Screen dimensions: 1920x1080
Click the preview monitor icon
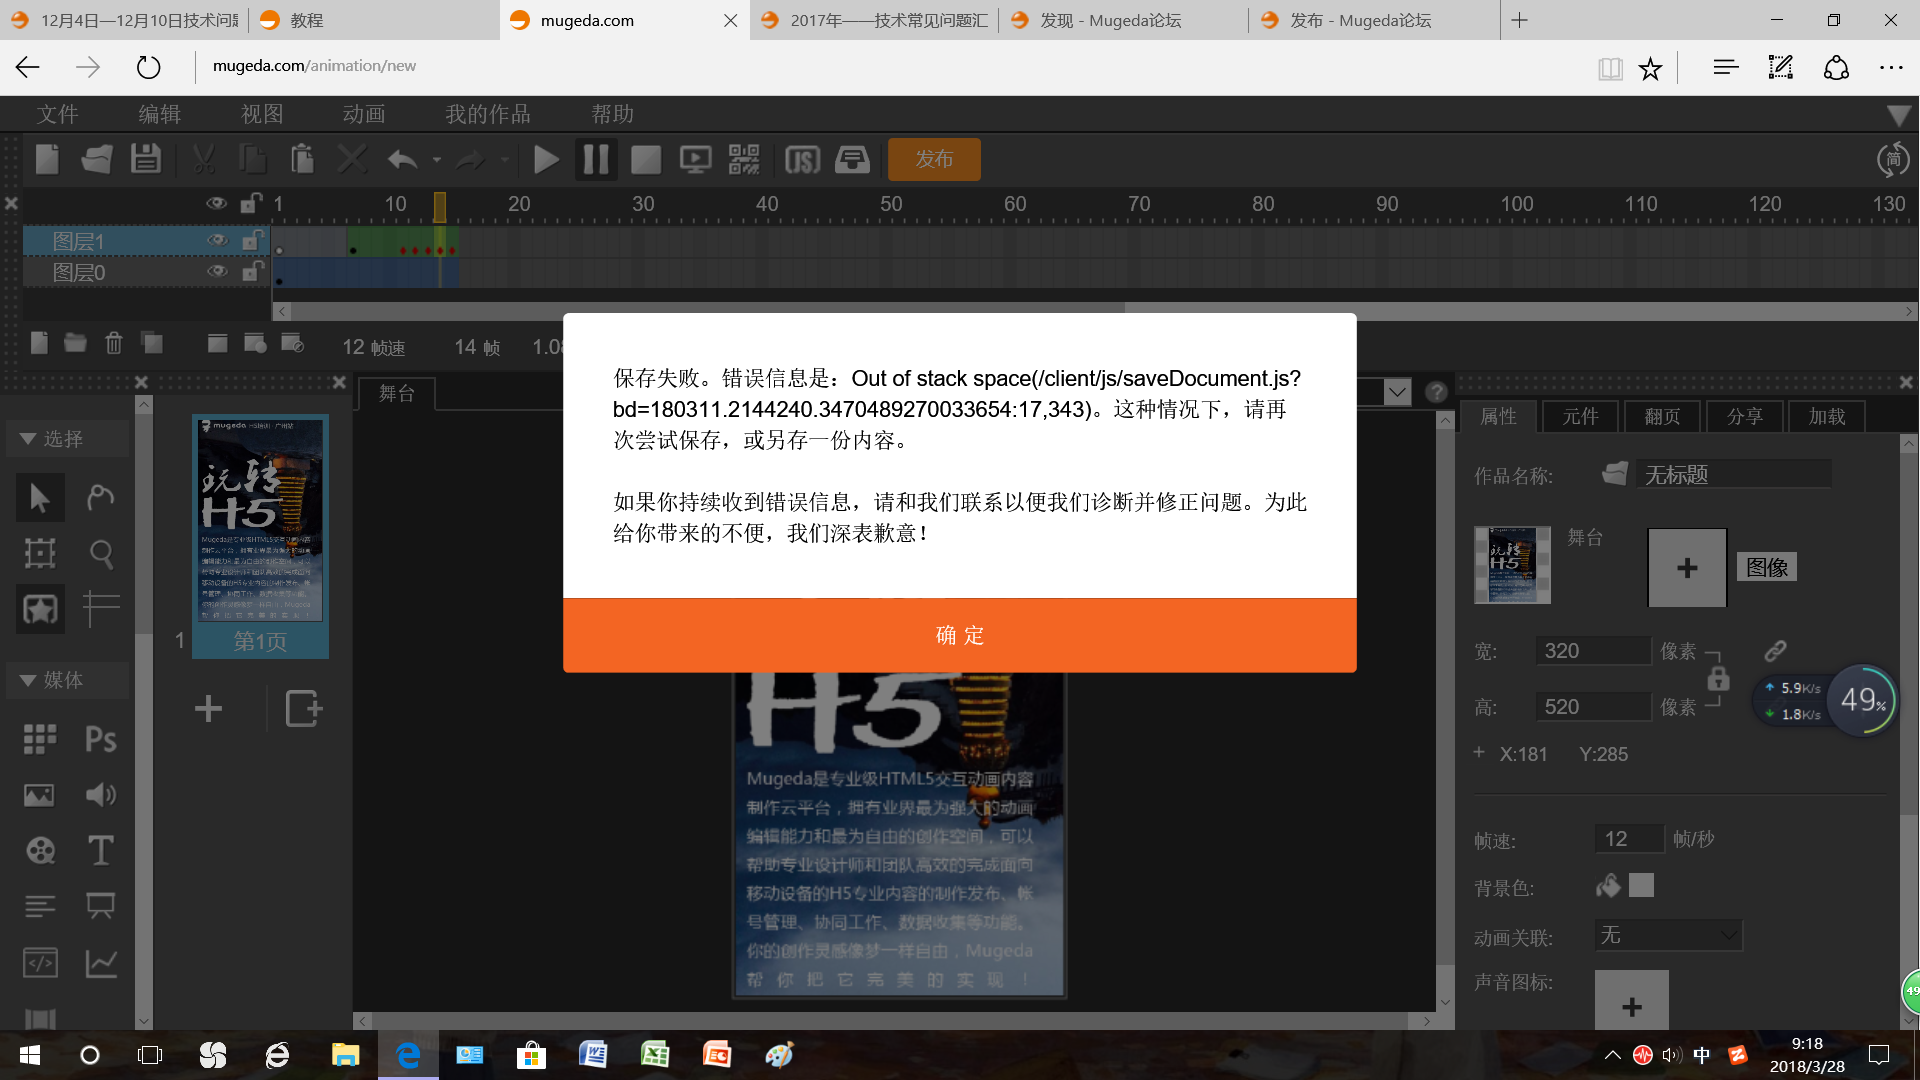point(695,160)
